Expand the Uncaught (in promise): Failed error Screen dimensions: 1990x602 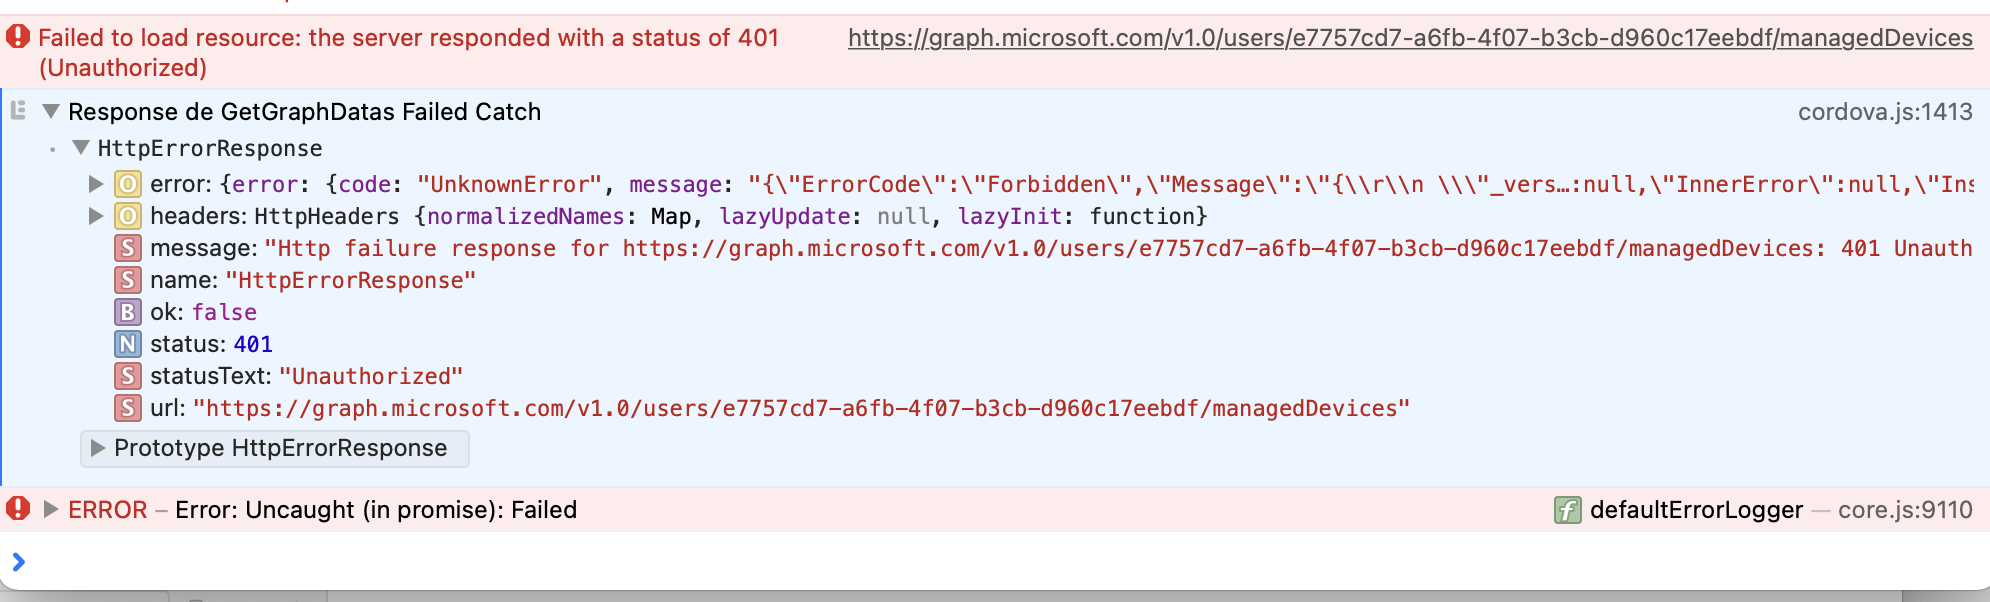coord(50,510)
